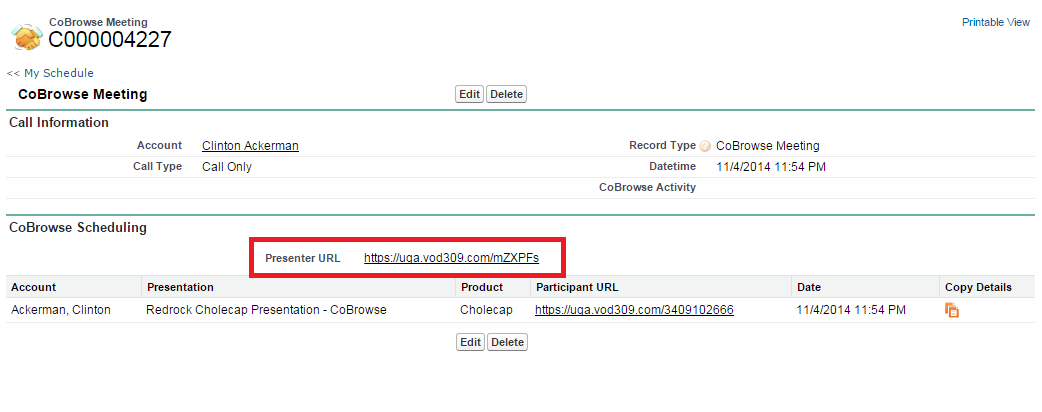
Task: Click the CoBrowse Meeting handshake icon
Action: (x=26, y=36)
